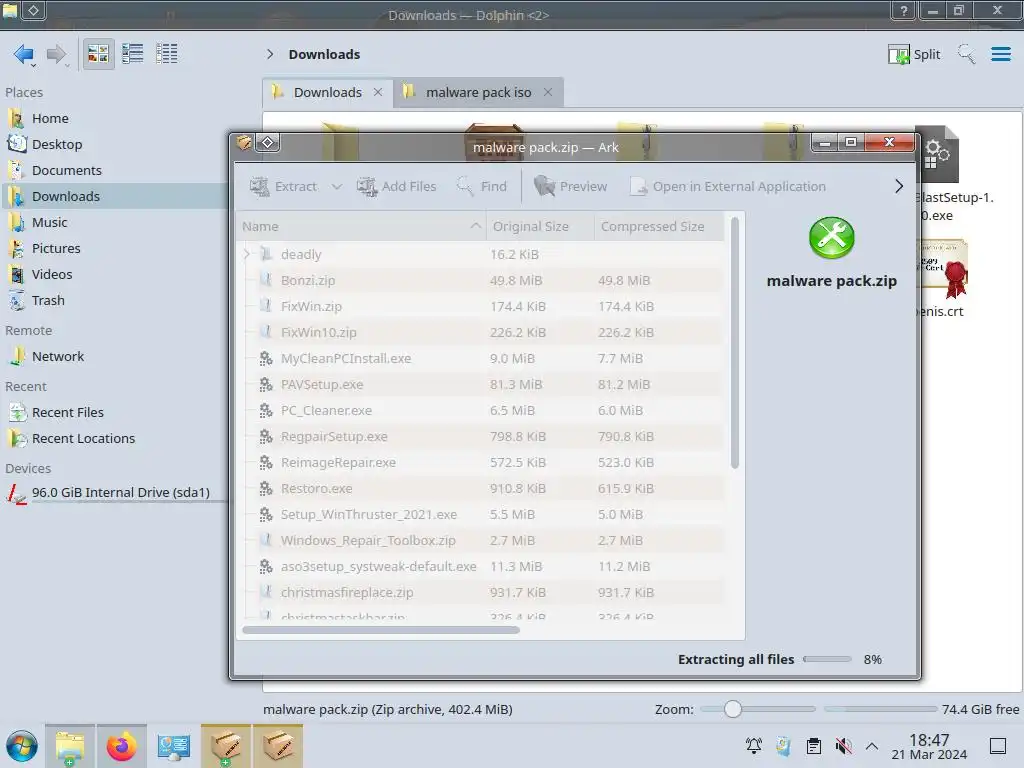Go back in Dolphin navigation
Screen dimensions: 1024x768
click(24, 54)
